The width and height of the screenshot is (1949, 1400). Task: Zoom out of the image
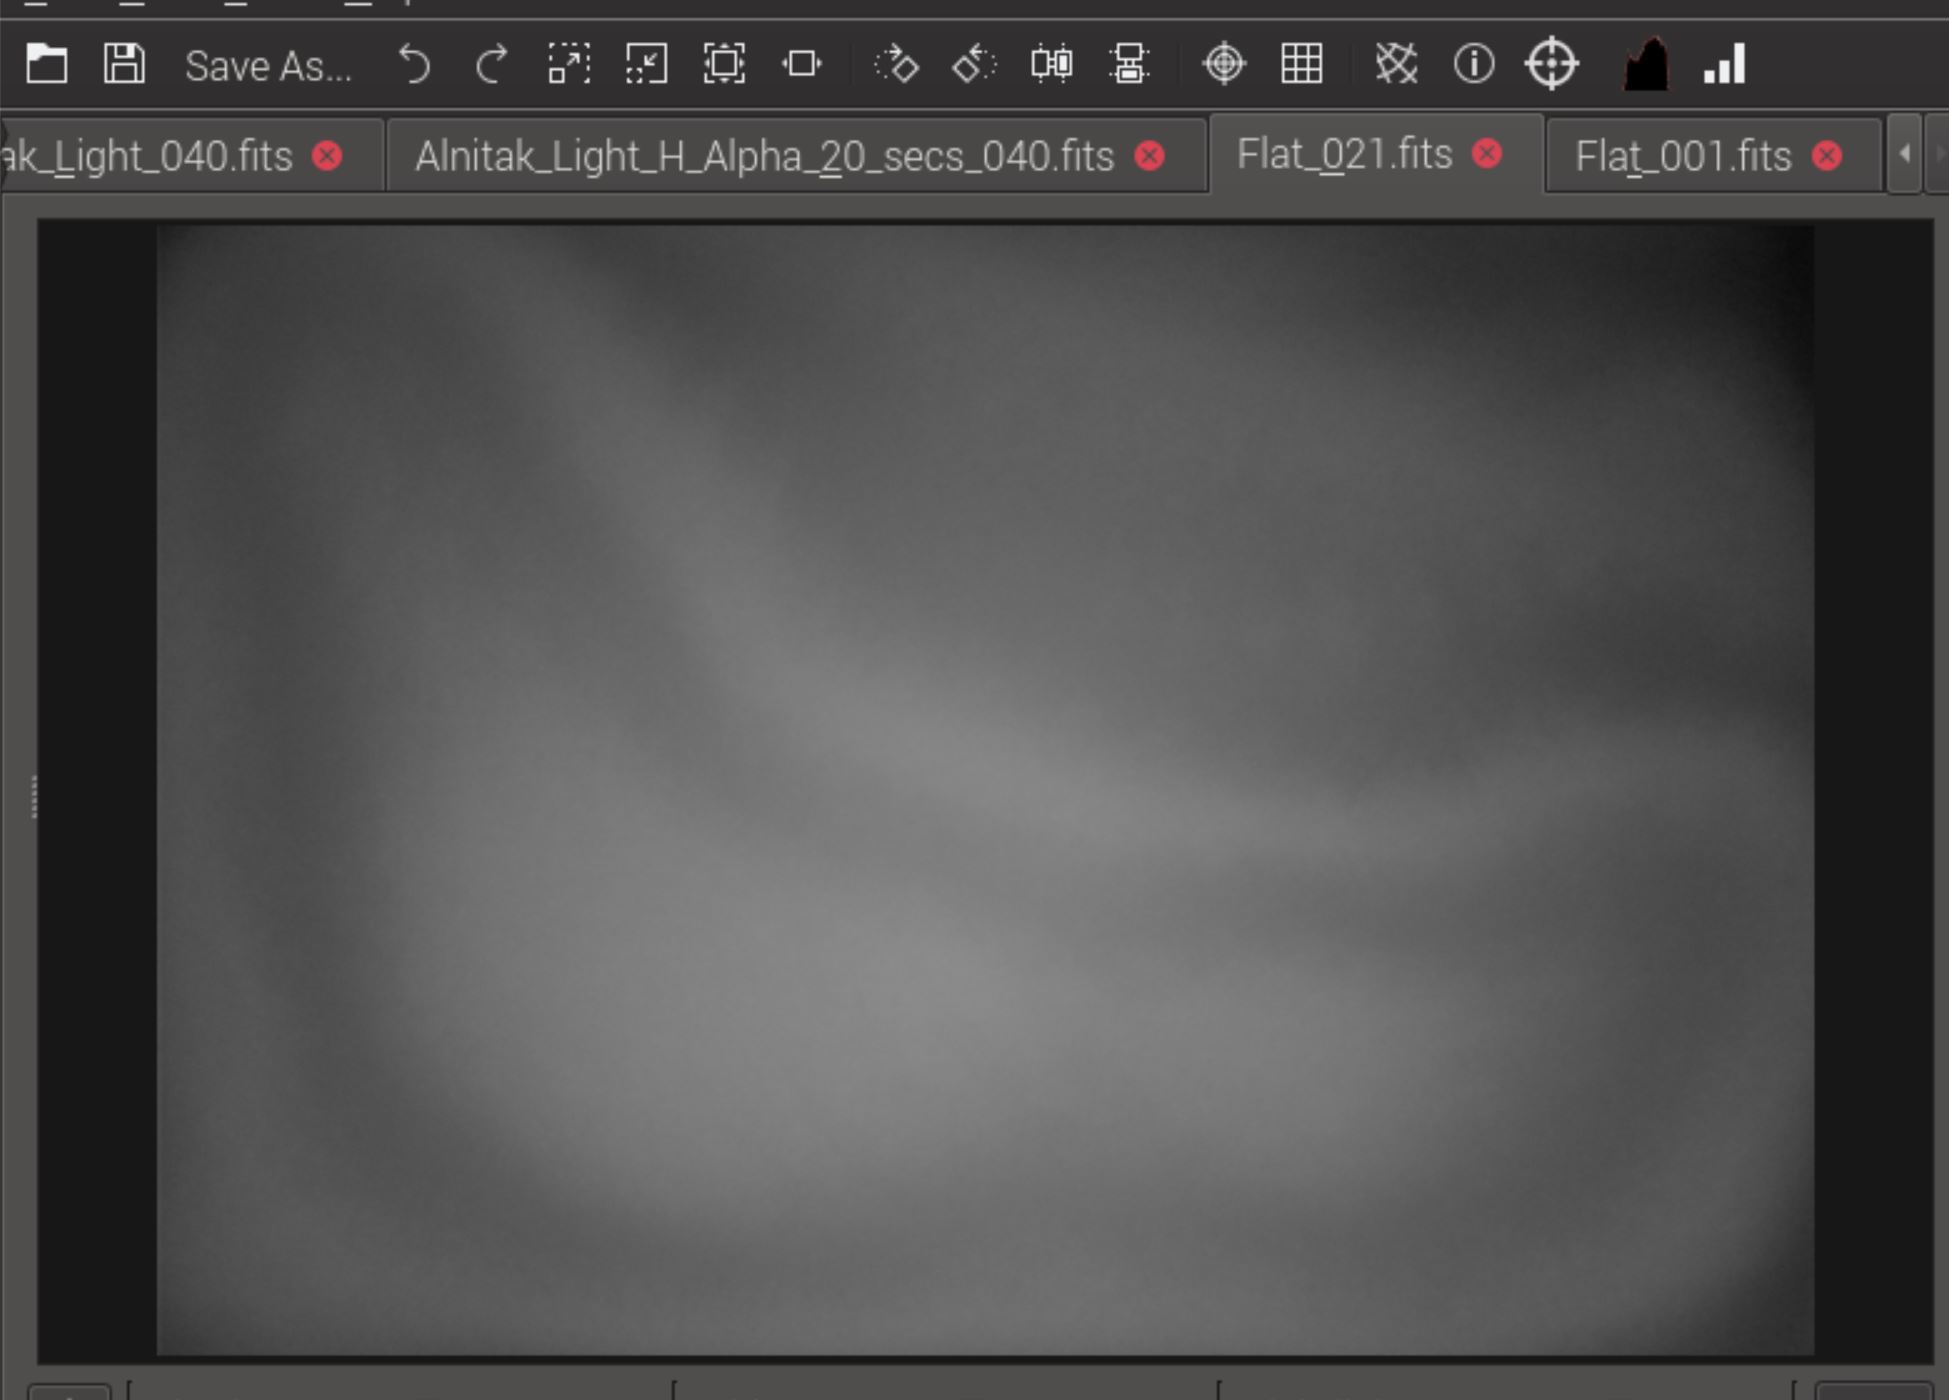tap(647, 65)
